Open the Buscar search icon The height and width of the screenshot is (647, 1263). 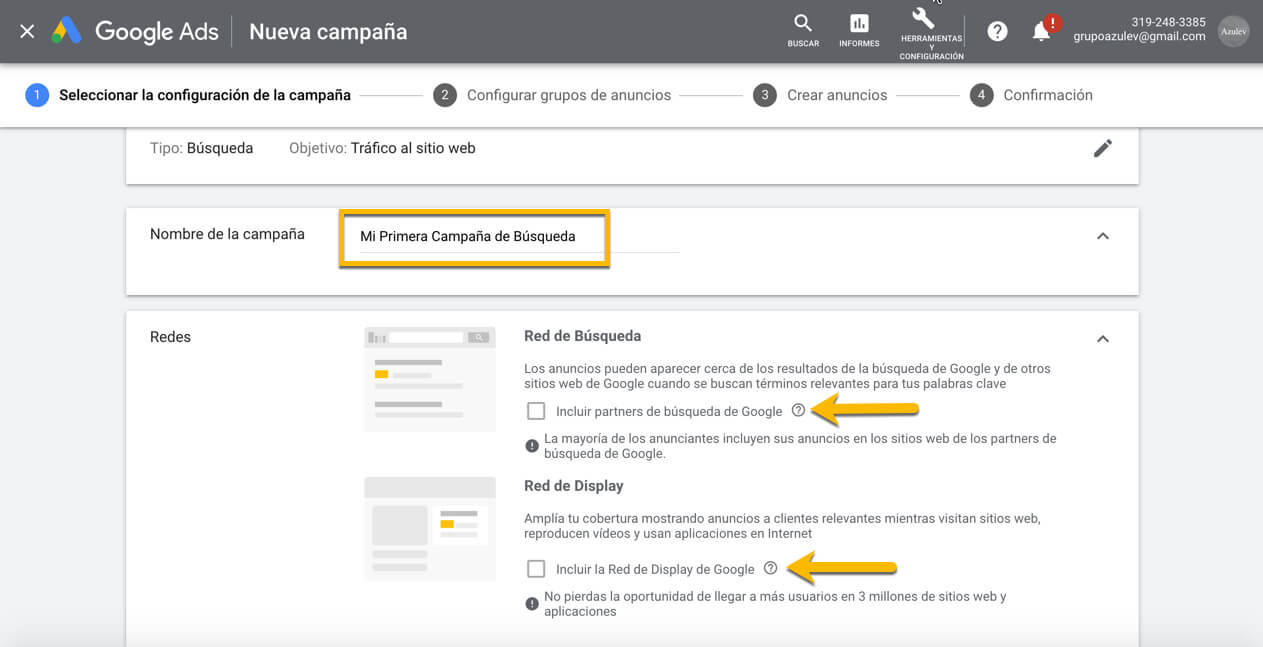tap(802, 27)
